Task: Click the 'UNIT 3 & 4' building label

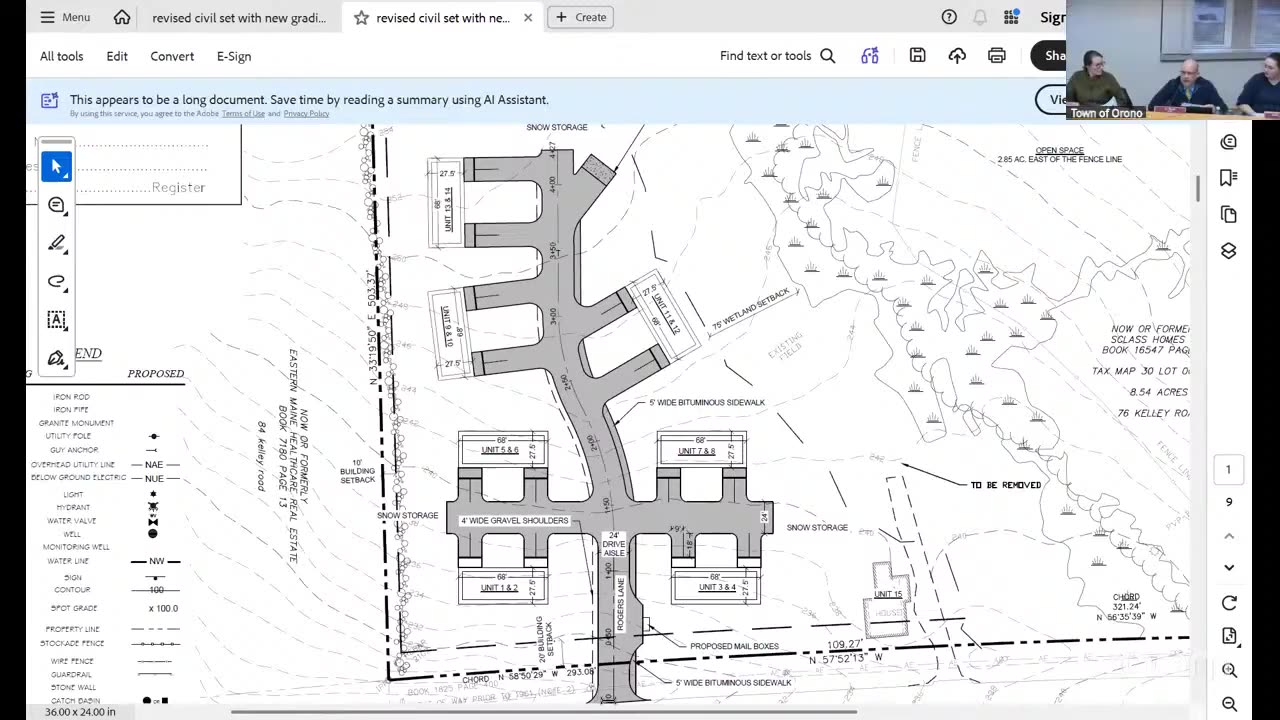Action: 716,587
